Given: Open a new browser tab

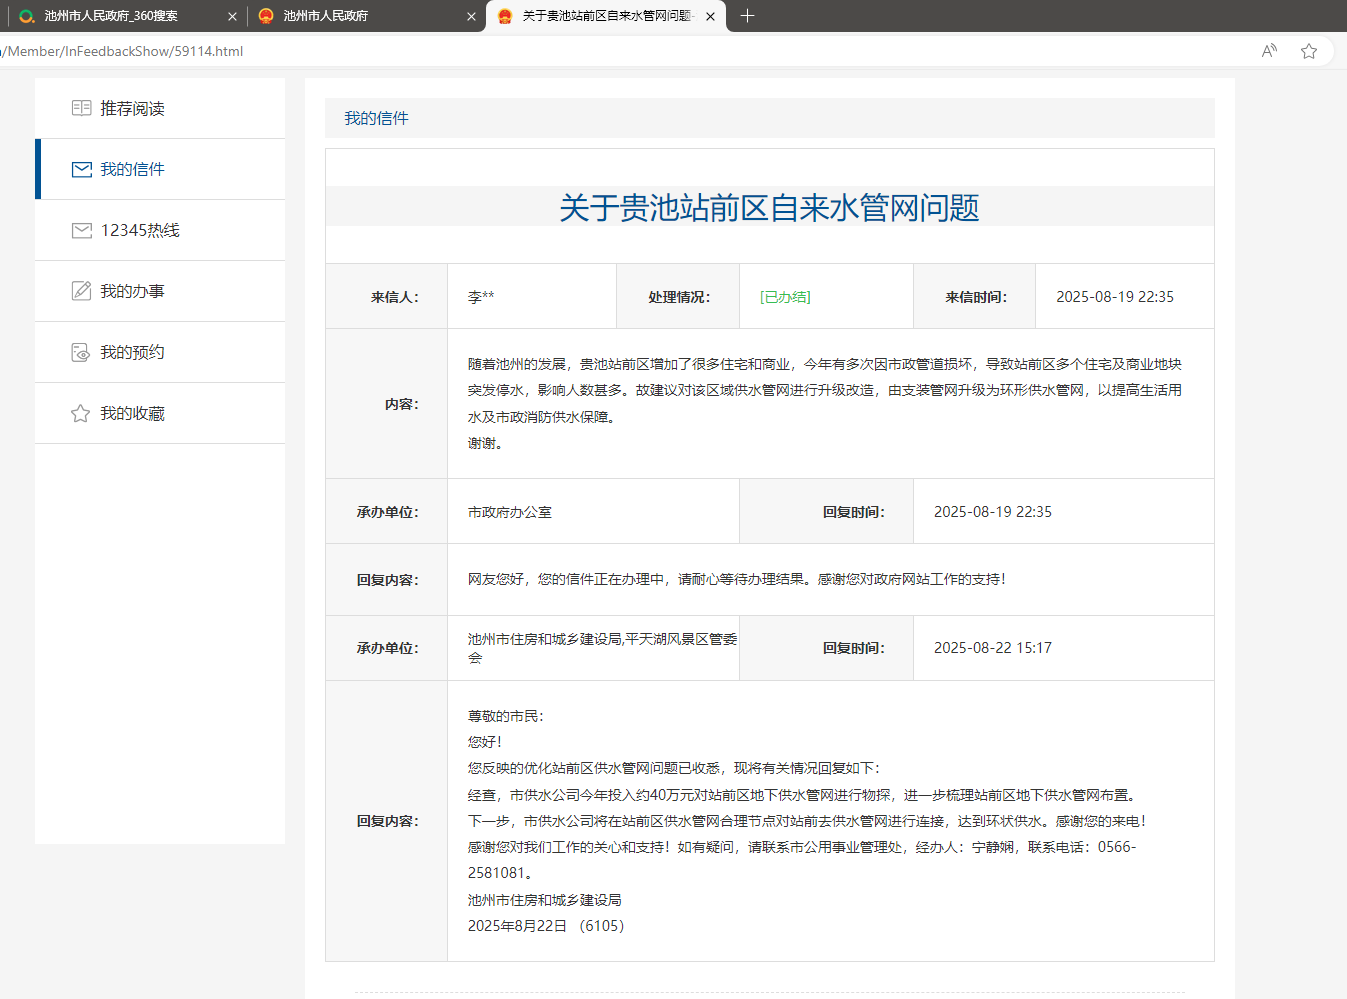Looking at the screenshot, I should pyautogui.click(x=747, y=16).
